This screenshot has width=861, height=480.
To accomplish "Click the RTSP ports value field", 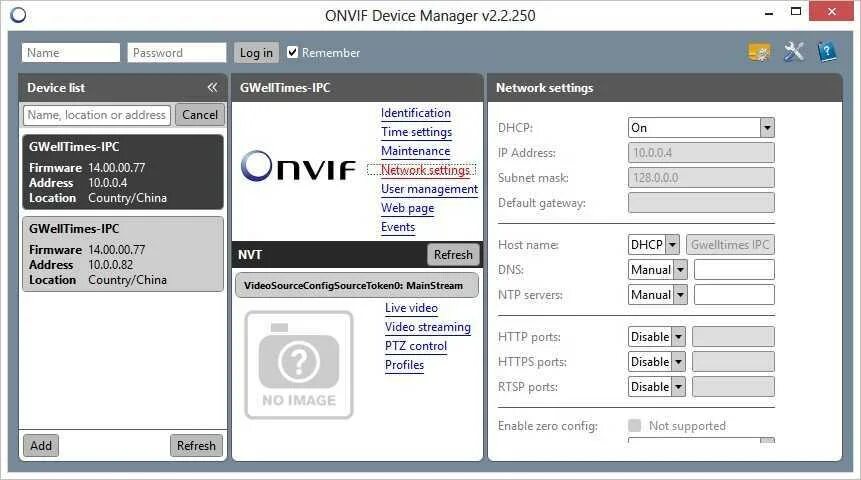I will point(733,387).
